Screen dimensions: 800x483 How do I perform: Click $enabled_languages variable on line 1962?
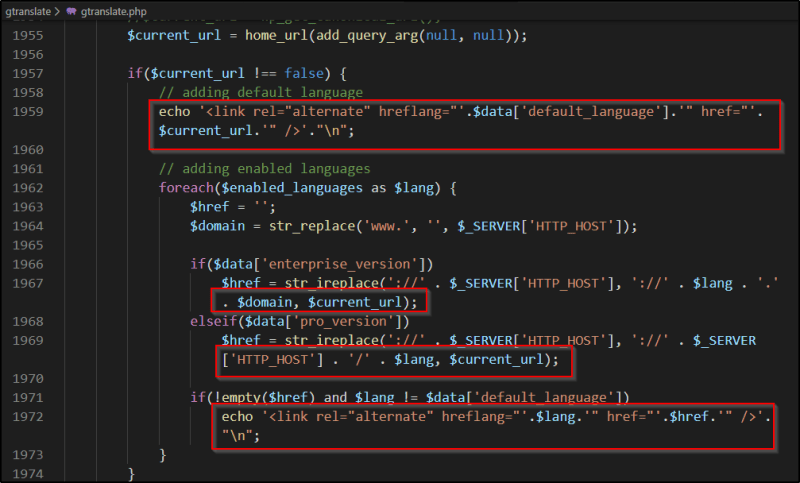292,188
